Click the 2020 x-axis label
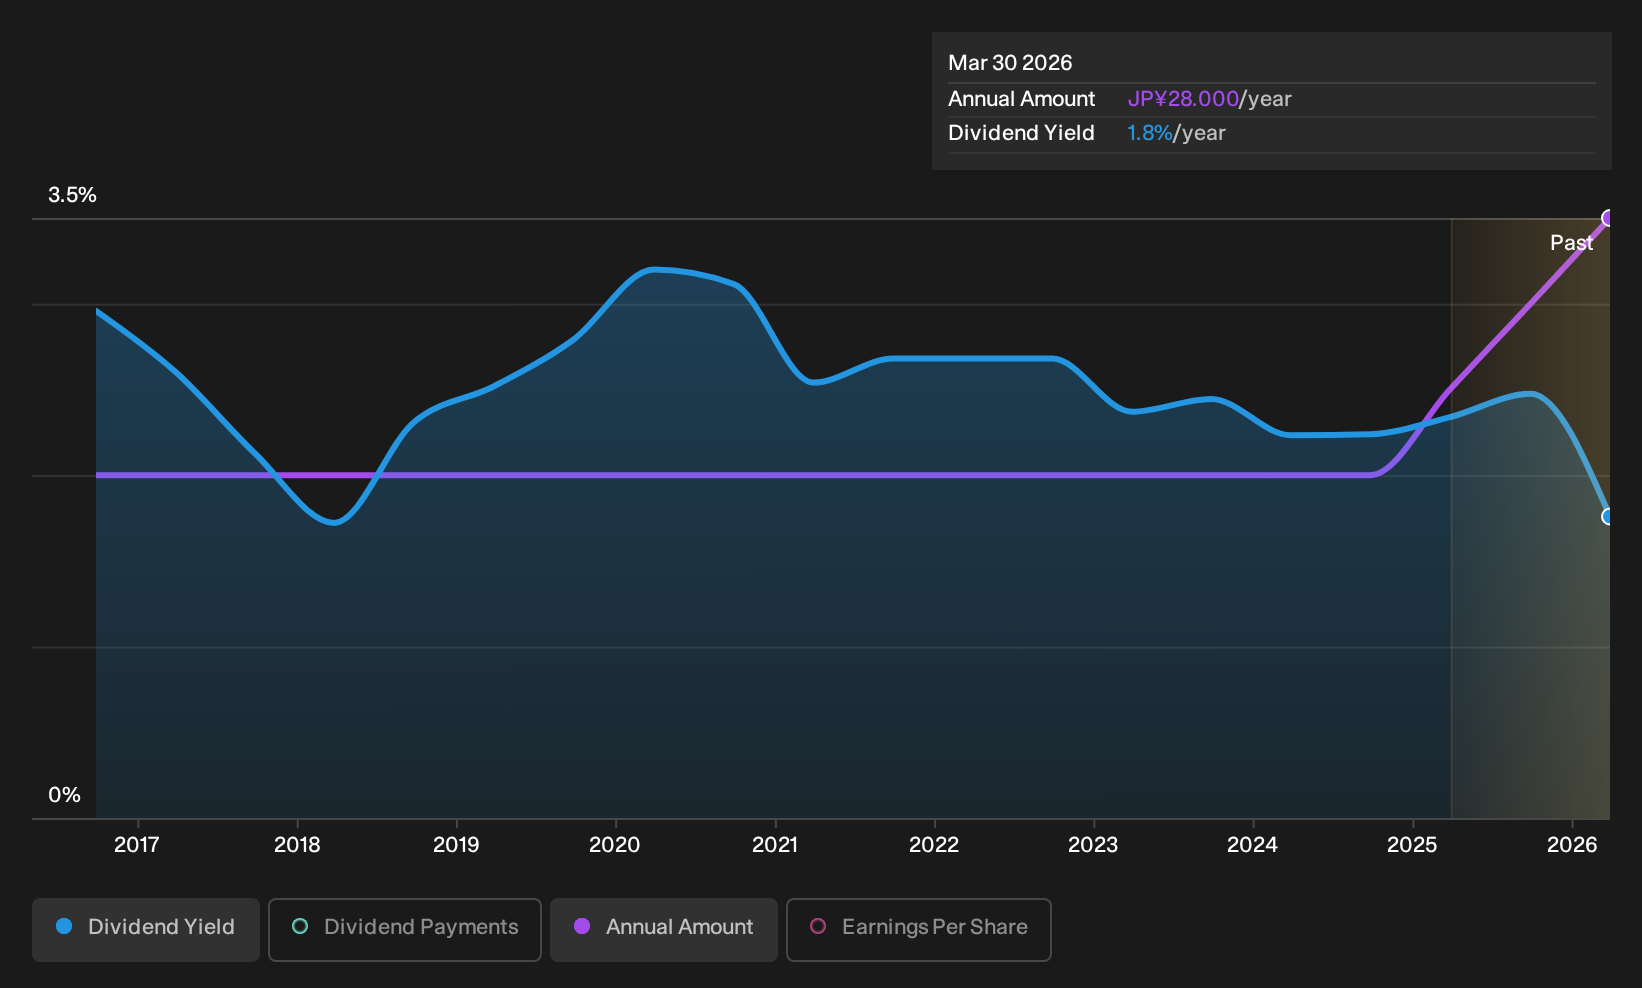The height and width of the screenshot is (988, 1642). pos(615,845)
